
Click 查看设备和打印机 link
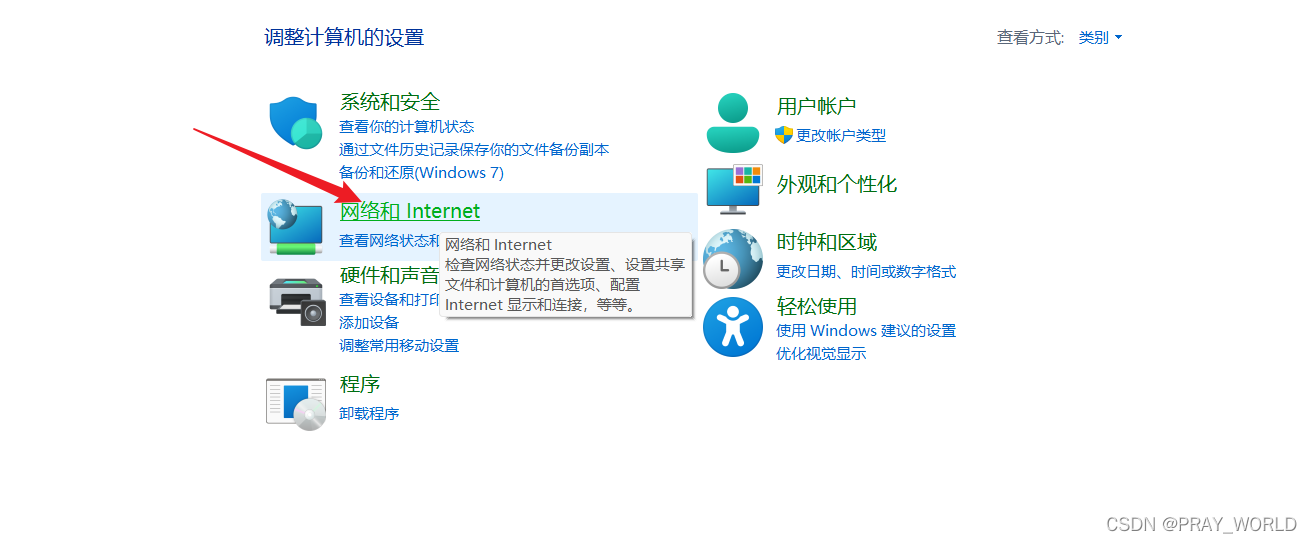click(390, 300)
